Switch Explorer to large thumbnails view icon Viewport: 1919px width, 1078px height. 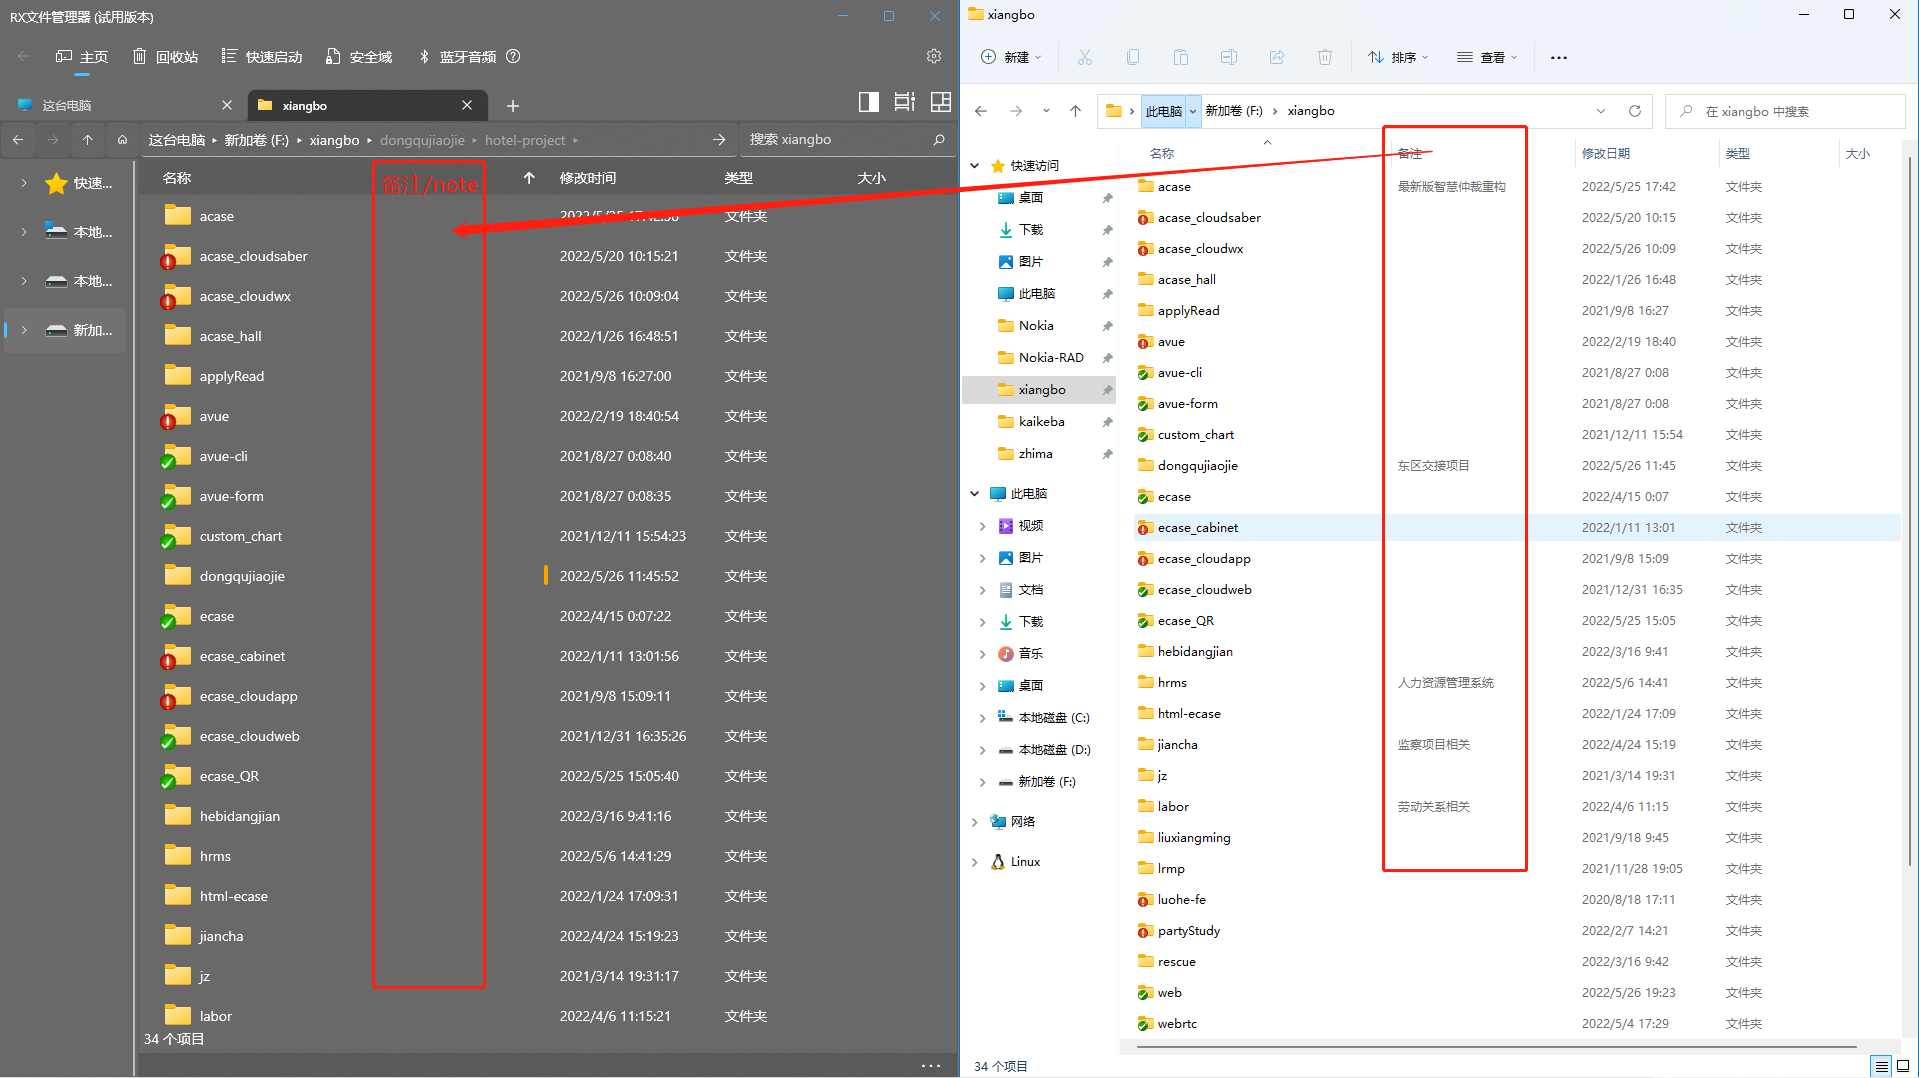pyautogui.click(x=1903, y=1066)
